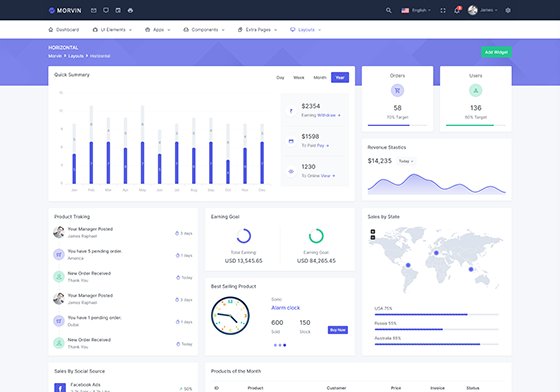The width and height of the screenshot is (560, 392).
Task: Expand the Apps menu
Action: (x=158, y=30)
